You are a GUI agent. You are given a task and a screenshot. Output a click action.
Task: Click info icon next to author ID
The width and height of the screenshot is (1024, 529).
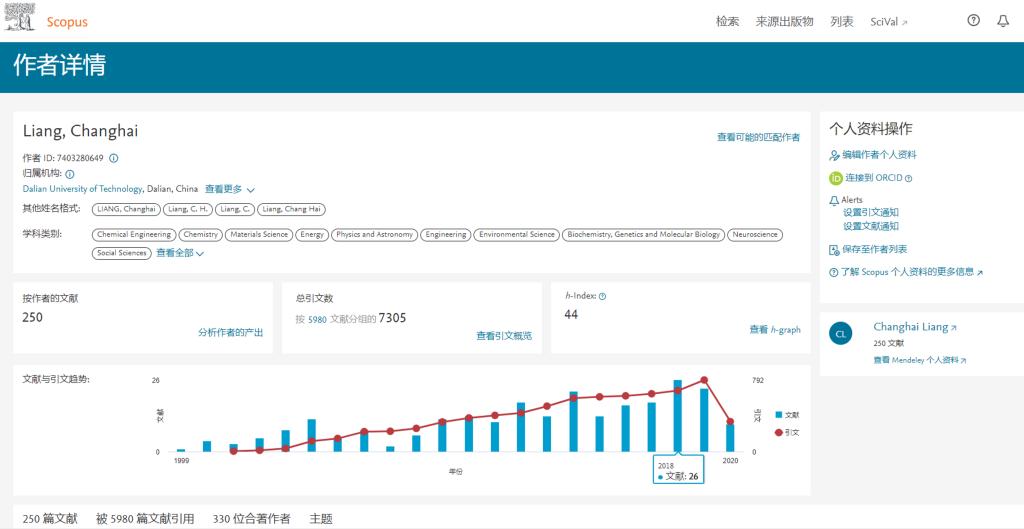(114, 158)
